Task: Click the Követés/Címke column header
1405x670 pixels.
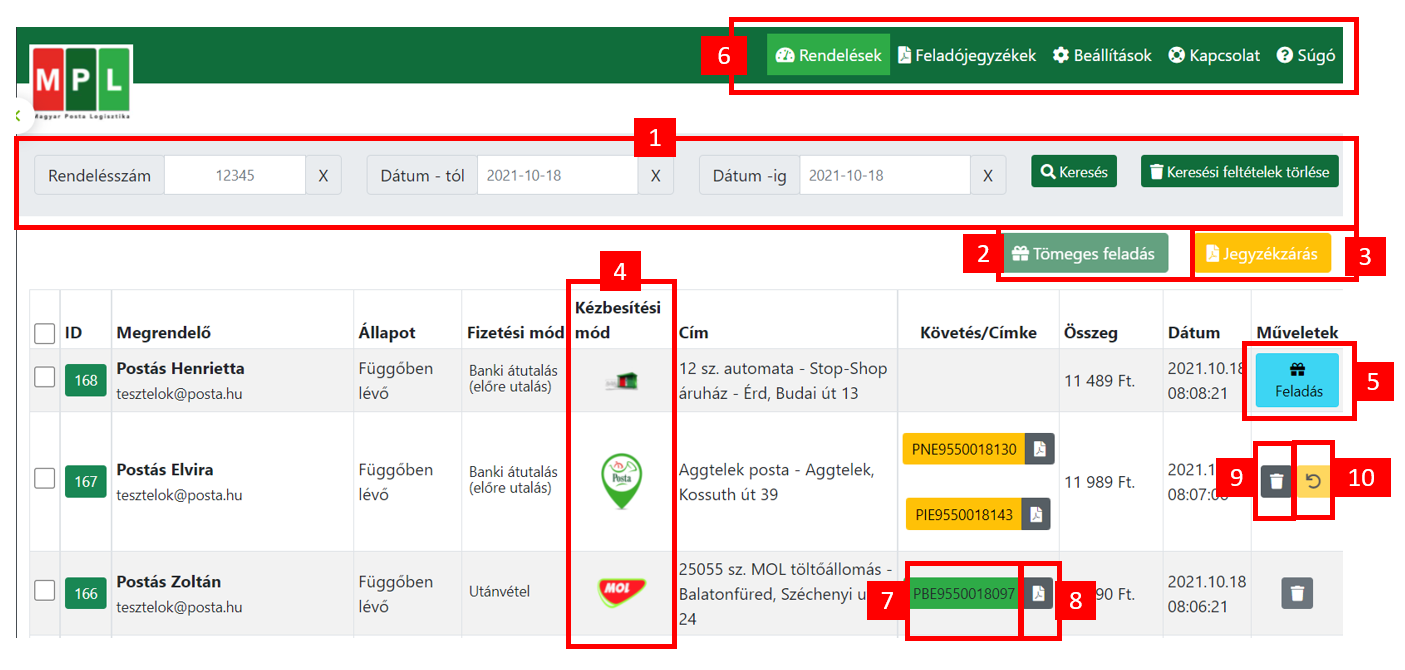Action: coord(979,333)
